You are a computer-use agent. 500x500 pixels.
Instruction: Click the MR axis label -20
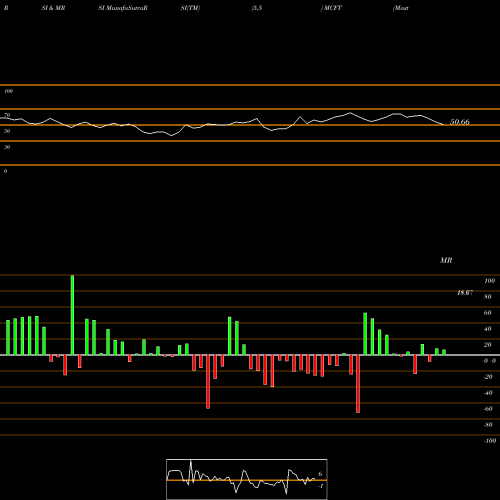point(488,377)
